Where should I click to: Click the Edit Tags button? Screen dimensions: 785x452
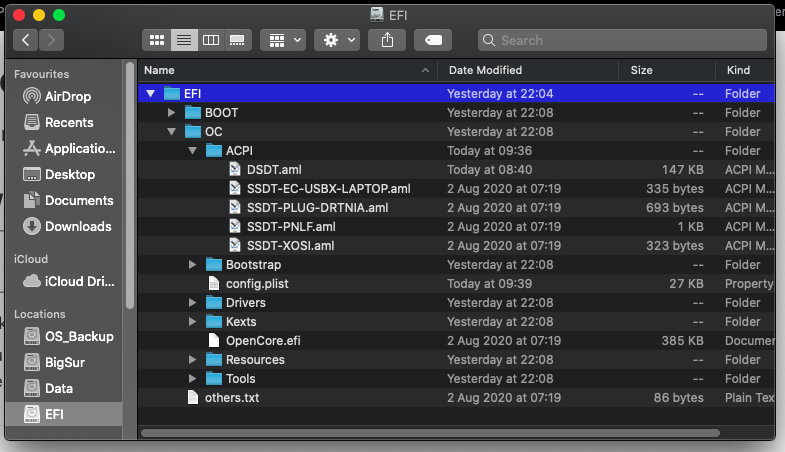(x=433, y=40)
